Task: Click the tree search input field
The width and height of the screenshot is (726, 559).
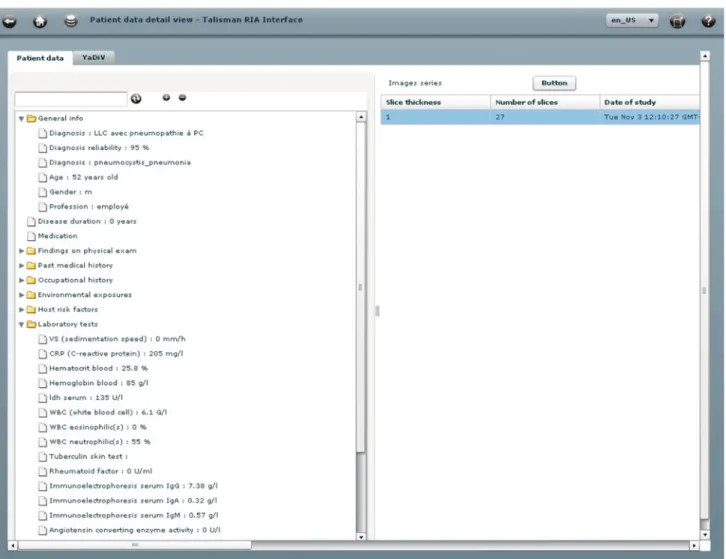Action: 71,99
